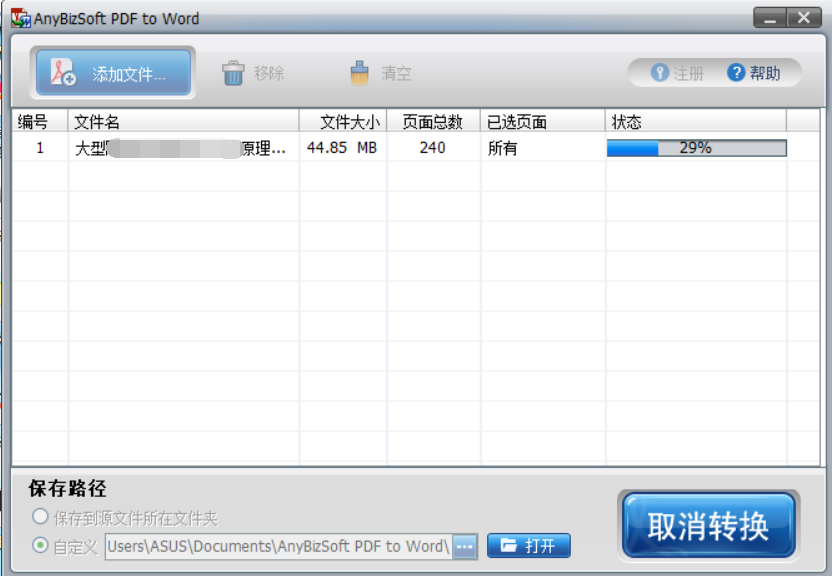Click the 页面总数 column header
This screenshot has width=832, height=576.
click(x=432, y=121)
